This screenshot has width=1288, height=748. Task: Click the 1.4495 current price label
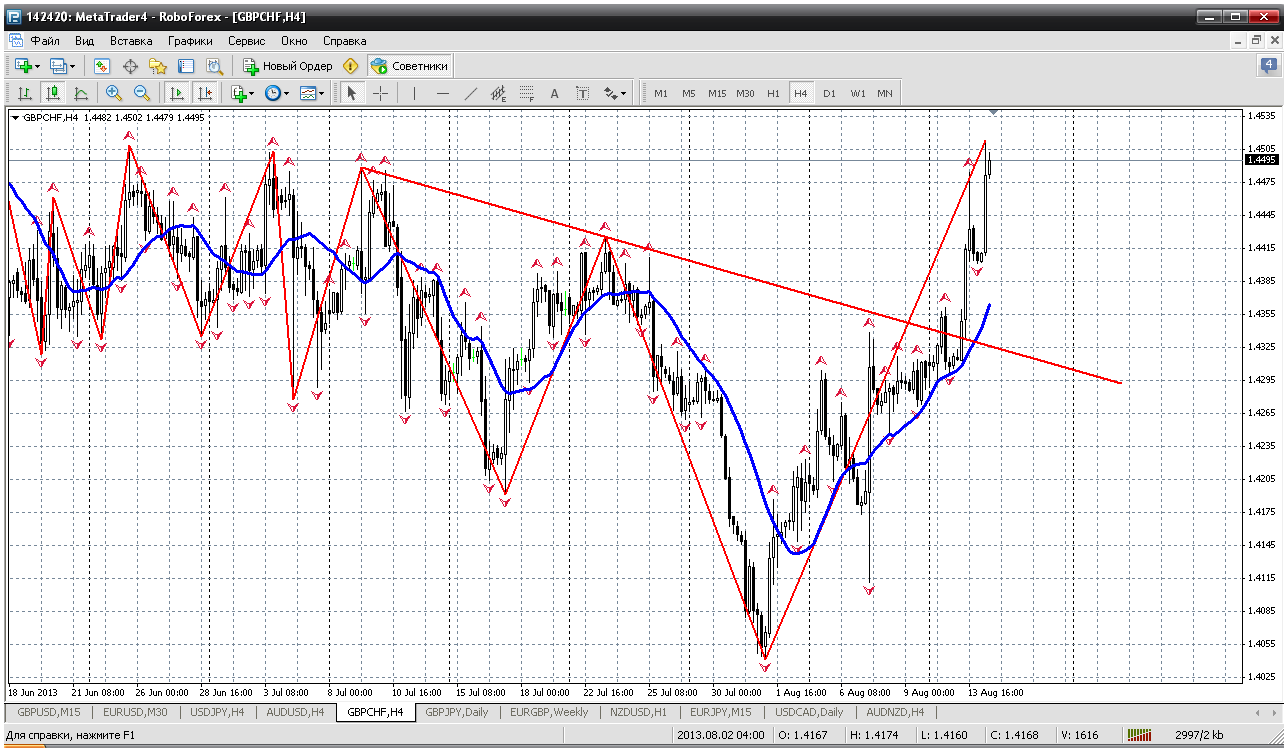[1261, 160]
